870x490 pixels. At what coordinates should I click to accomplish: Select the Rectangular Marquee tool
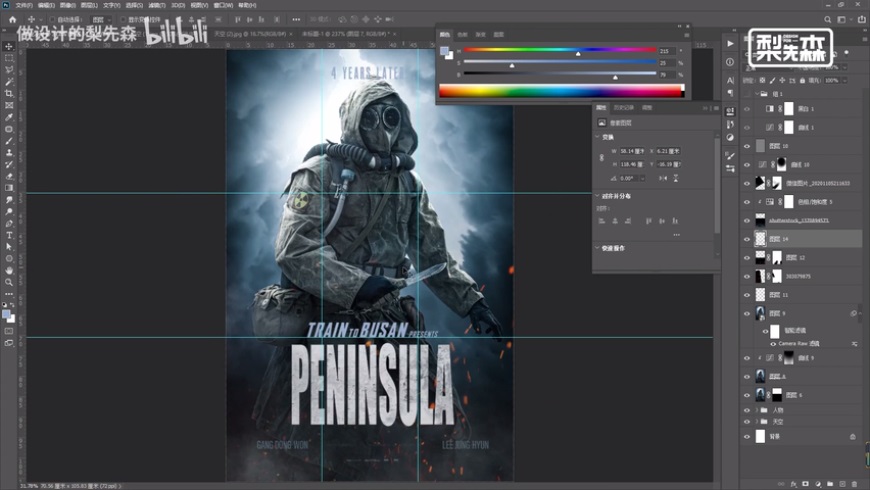pos(9,58)
